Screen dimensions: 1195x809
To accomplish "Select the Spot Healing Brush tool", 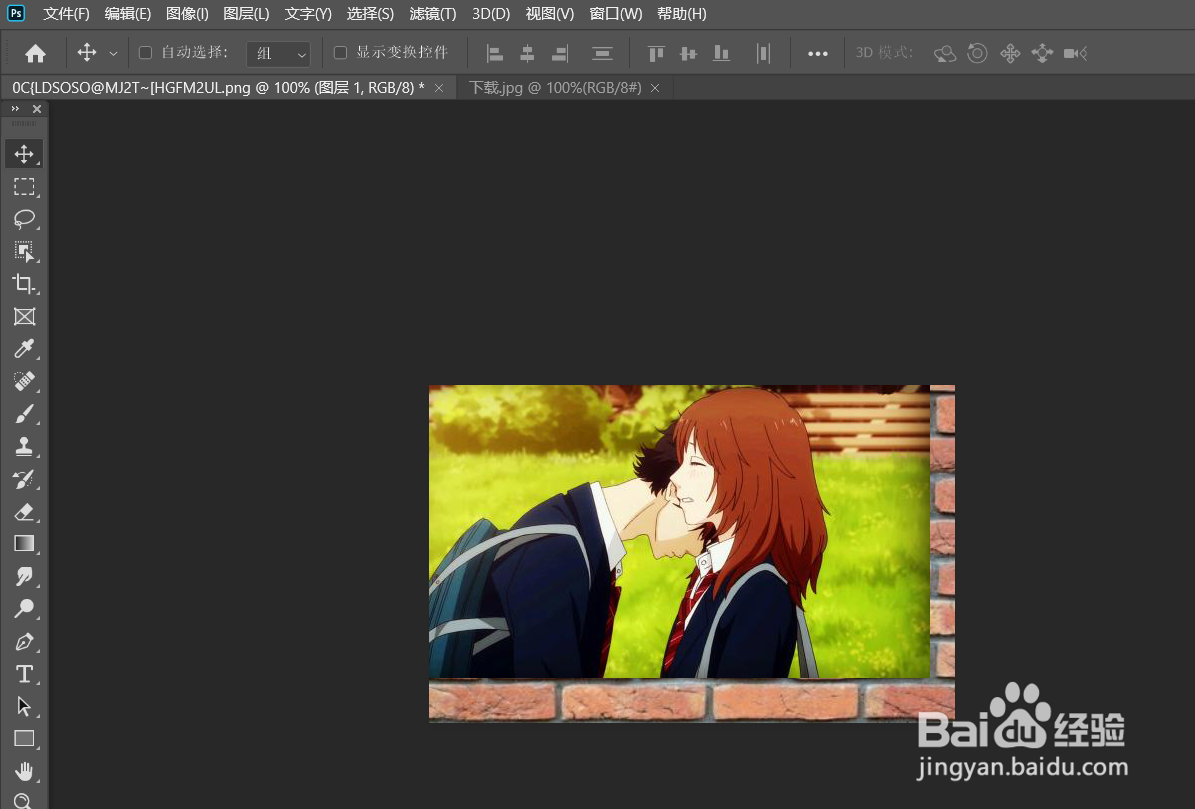I will click(x=24, y=382).
